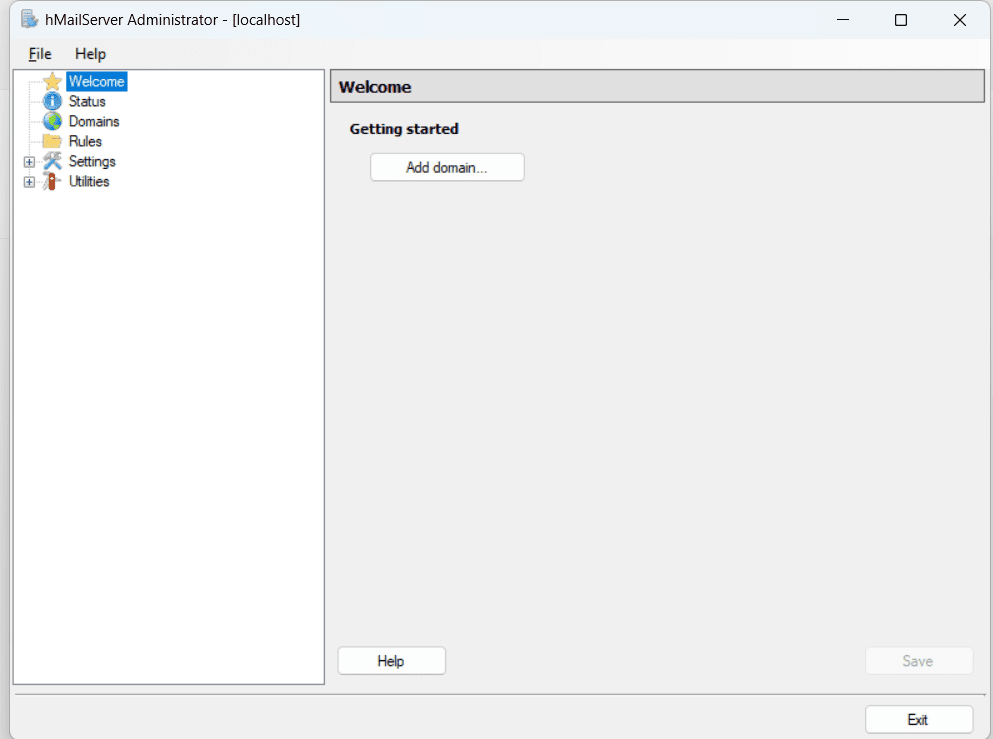Expand the Settings tree node

pyautogui.click(x=29, y=162)
